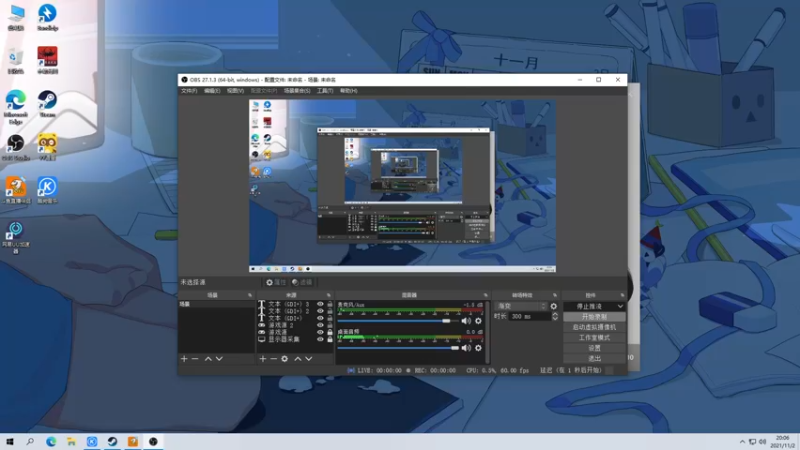Open 设置 settings button in Controls
Viewport: 800px width, 450px height.
coord(594,348)
